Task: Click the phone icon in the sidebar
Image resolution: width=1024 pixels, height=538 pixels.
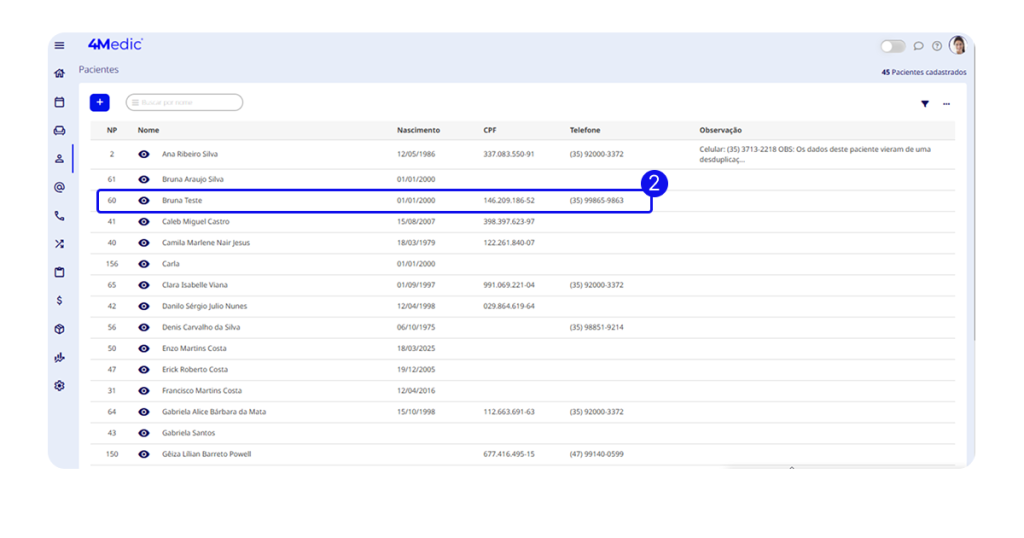Action: [x=59, y=215]
